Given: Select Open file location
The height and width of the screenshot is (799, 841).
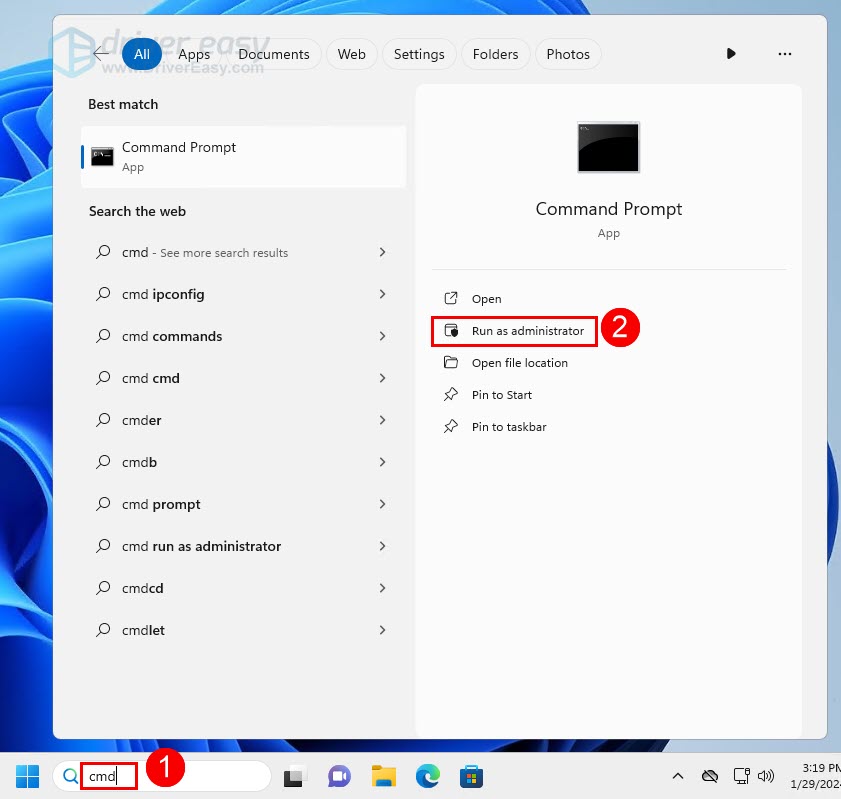Looking at the screenshot, I should 519,363.
